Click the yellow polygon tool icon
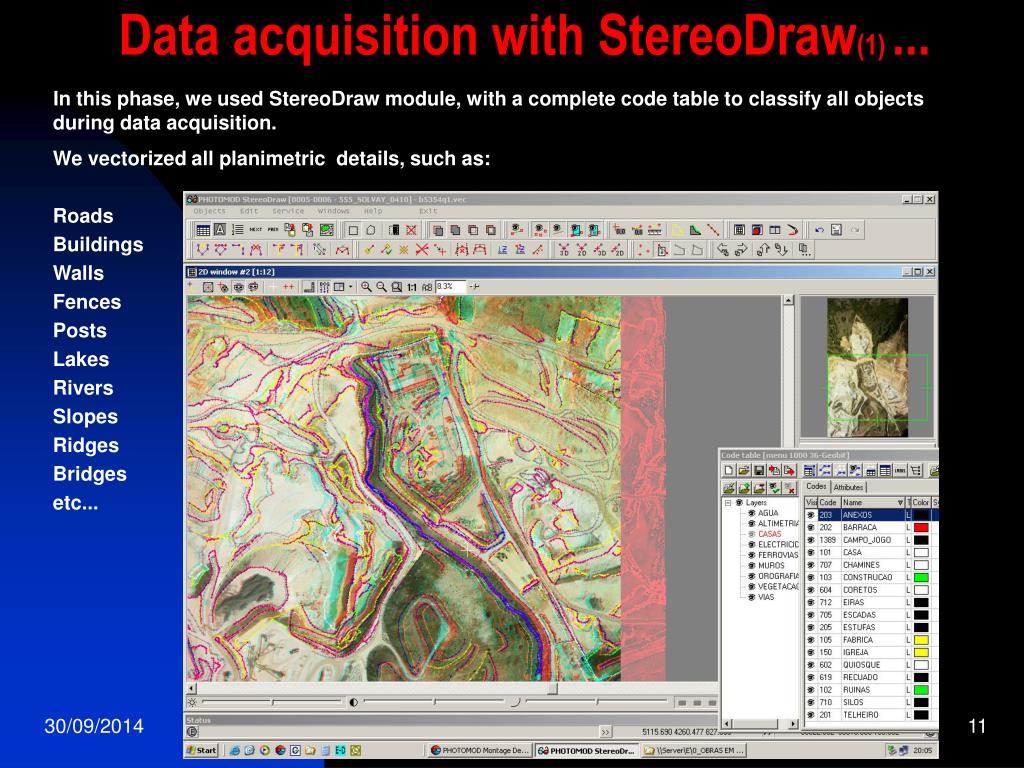Viewport: 1024px width, 768px height. (678, 230)
